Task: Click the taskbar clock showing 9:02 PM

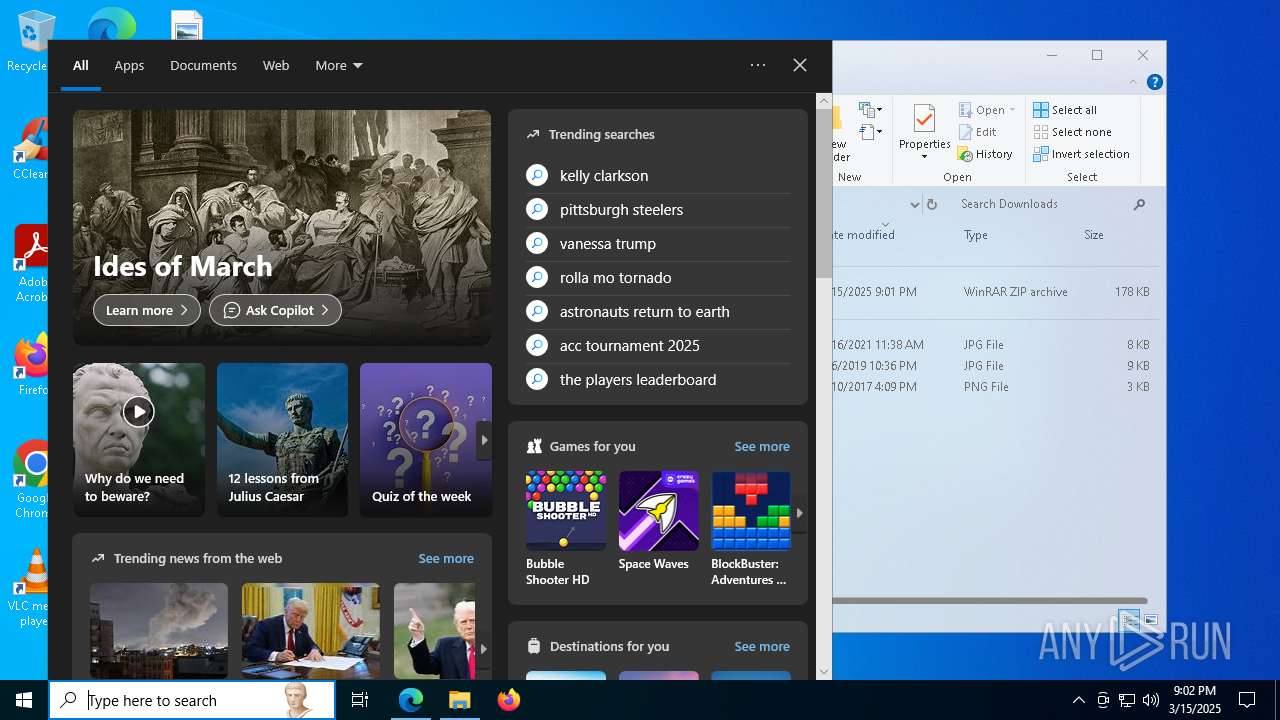Action: click(x=1194, y=700)
